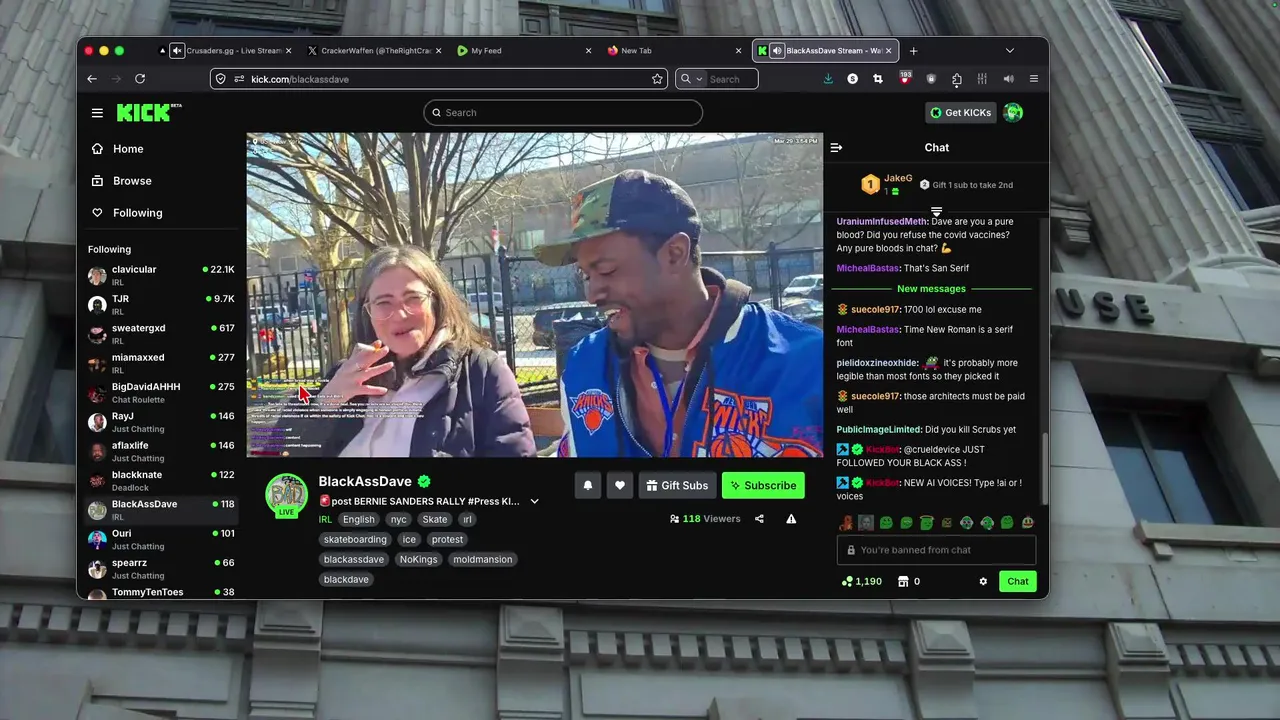Click the crop screenshot extension icon
The width and height of the screenshot is (1280, 720).
click(x=878, y=79)
